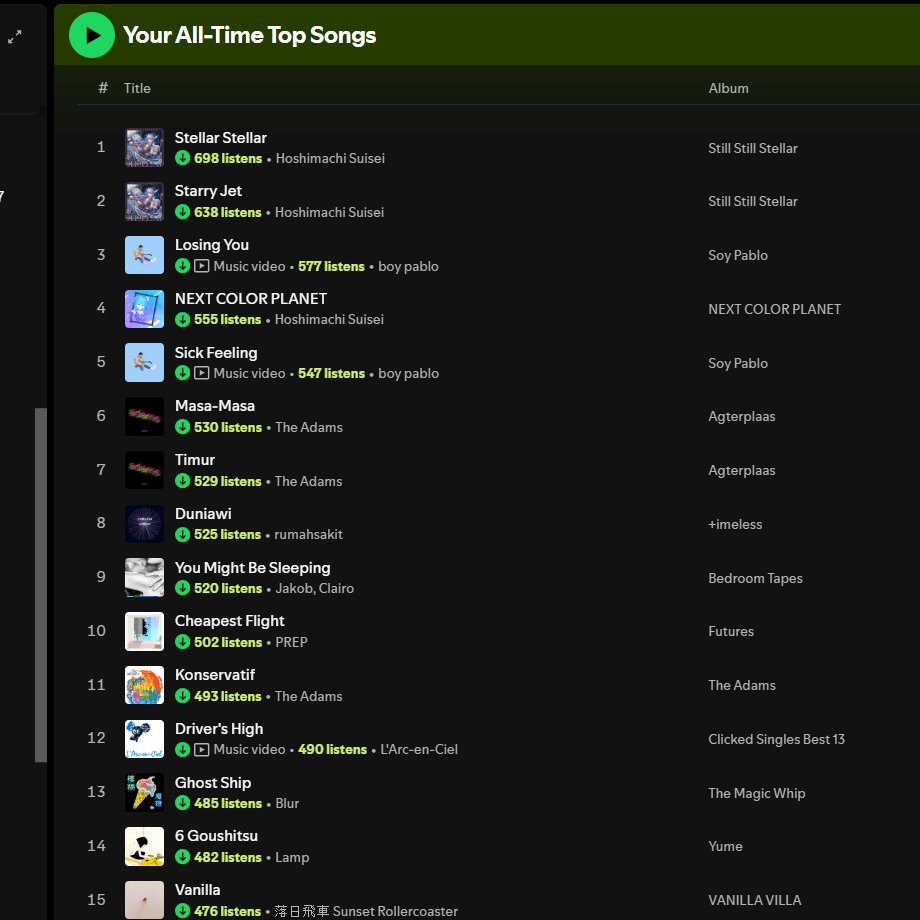The height and width of the screenshot is (920, 920).
Task: Go to Blur artist page
Action: (x=288, y=803)
